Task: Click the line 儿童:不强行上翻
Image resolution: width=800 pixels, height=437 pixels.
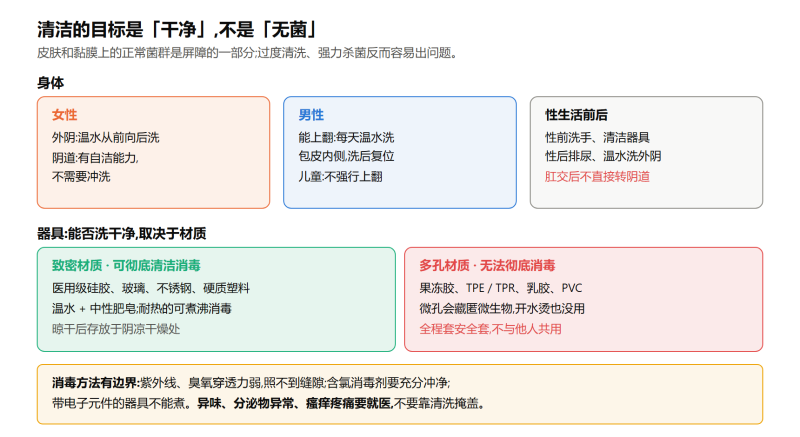Action: click(340, 176)
